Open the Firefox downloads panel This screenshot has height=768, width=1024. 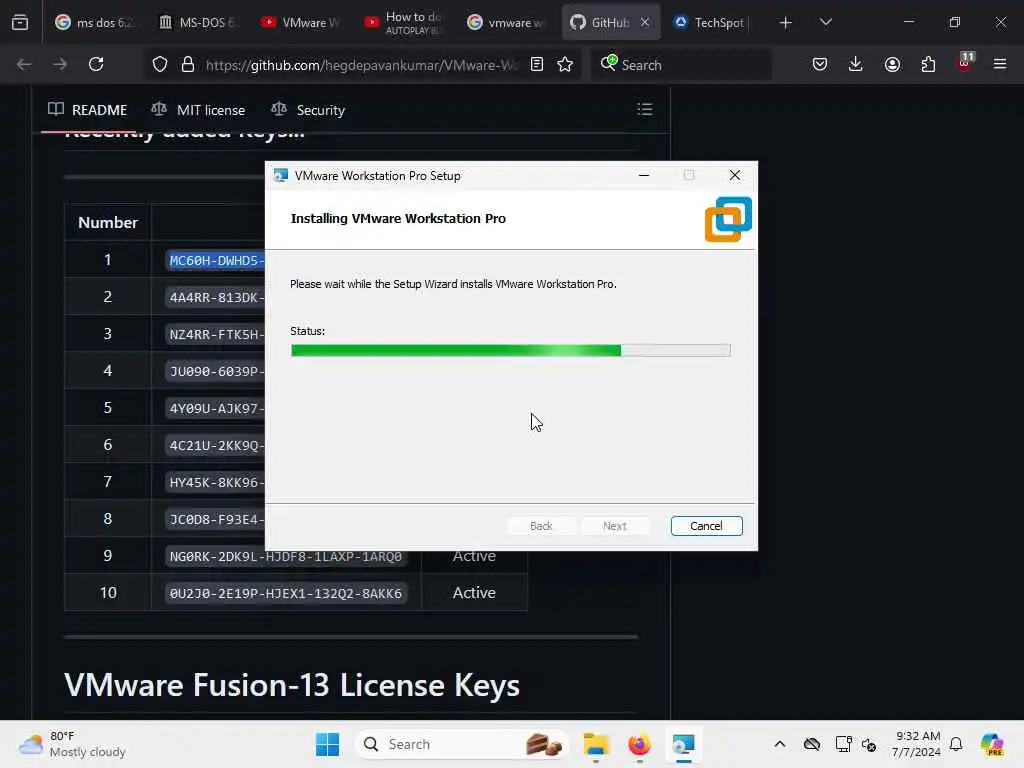click(x=856, y=64)
